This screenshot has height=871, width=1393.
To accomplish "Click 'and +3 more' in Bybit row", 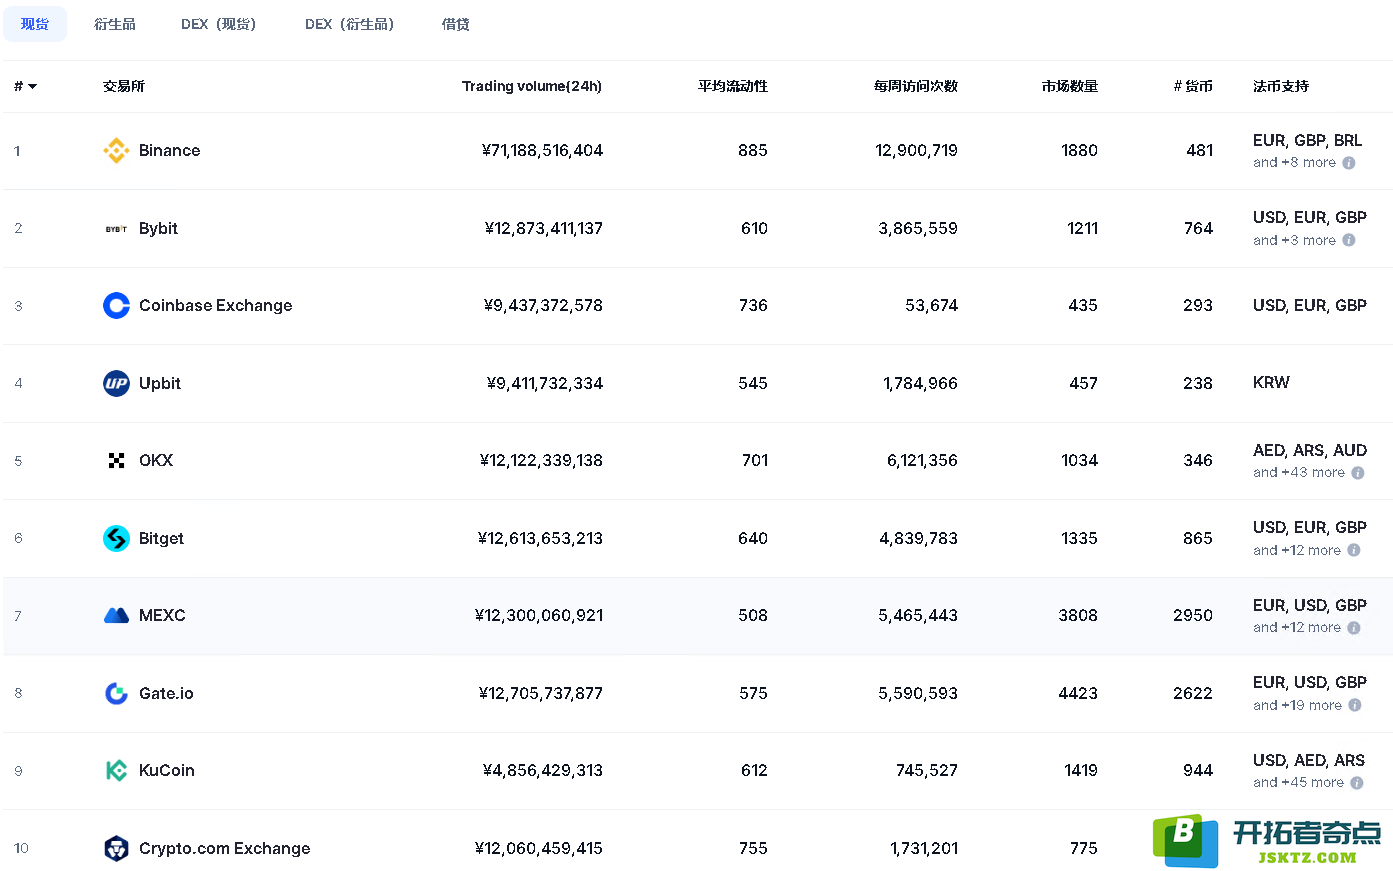I will pyautogui.click(x=1294, y=240).
